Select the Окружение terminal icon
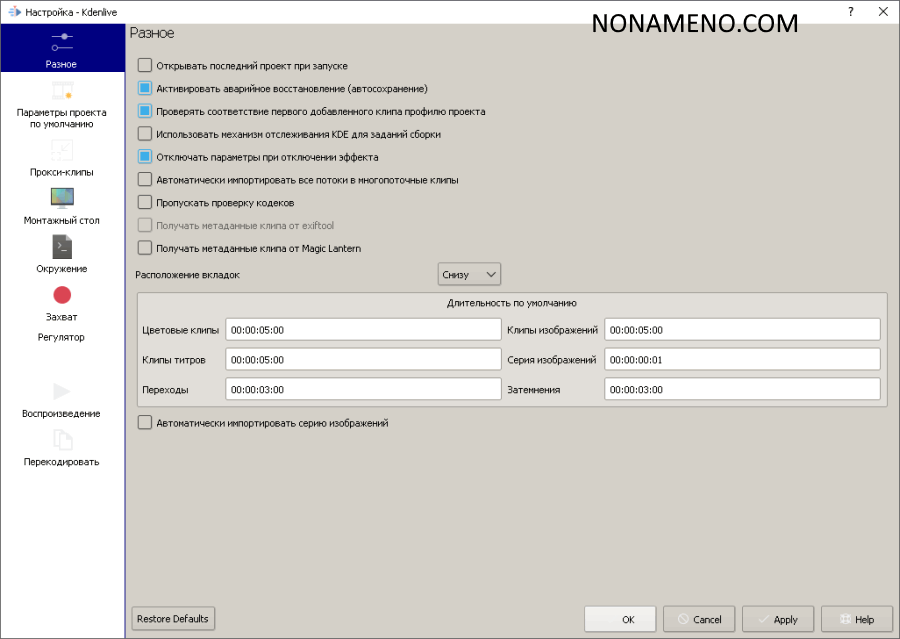This screenshot has height=639, width=900. [x=62, y=246]
